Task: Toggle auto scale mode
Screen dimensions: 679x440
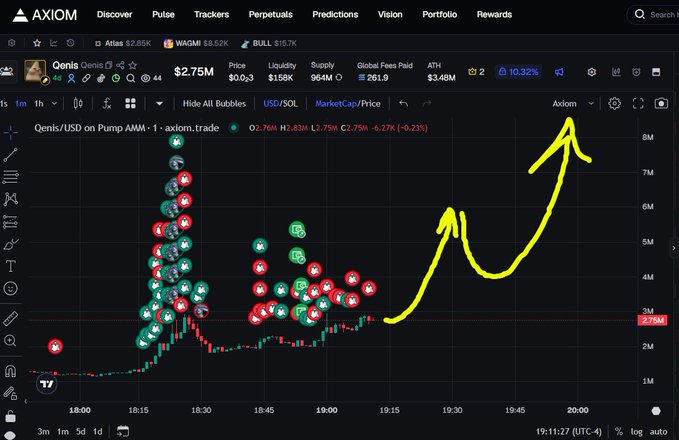Action: [658, 431]
